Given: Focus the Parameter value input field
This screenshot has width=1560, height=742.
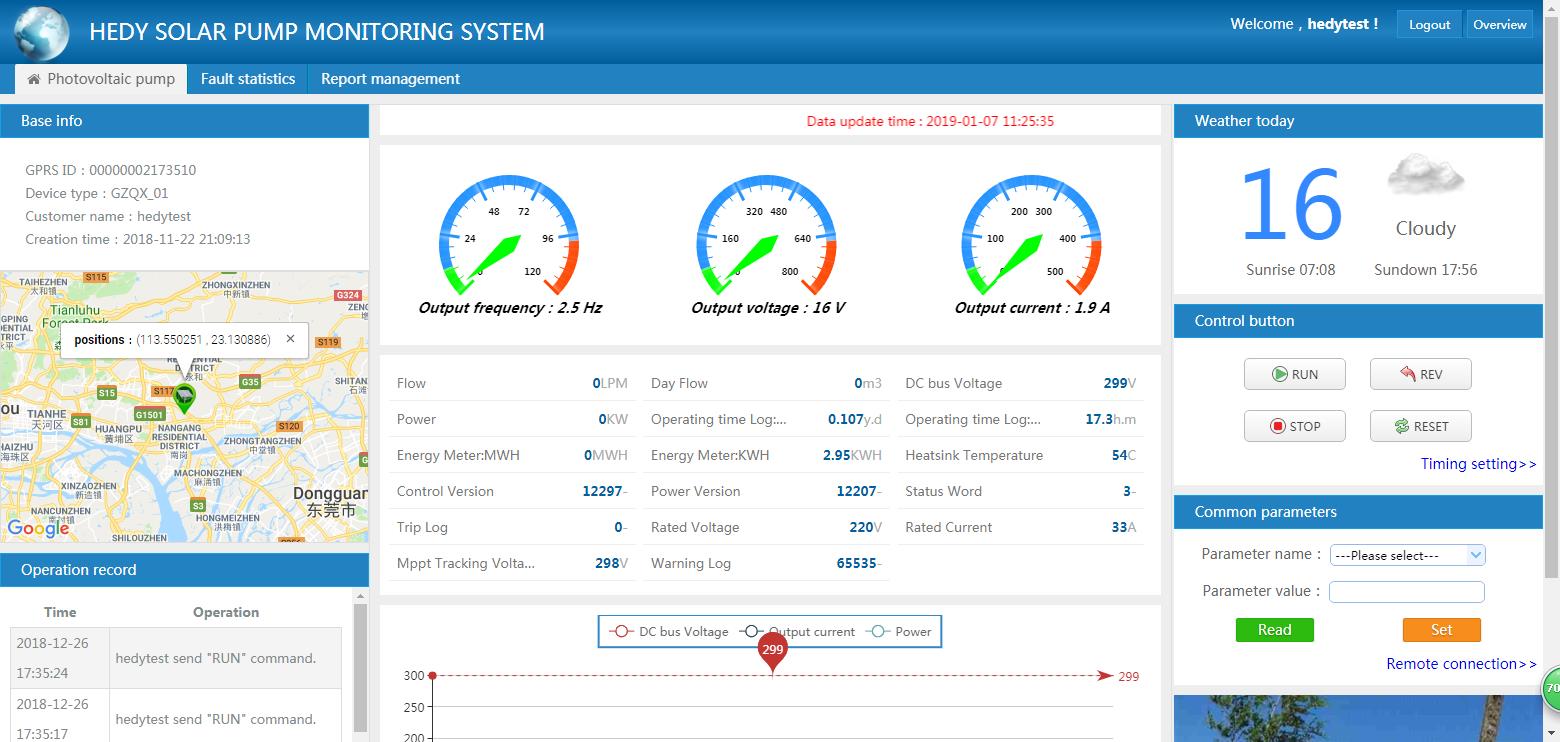Looking at the screenshot, I should point(1407,592).
